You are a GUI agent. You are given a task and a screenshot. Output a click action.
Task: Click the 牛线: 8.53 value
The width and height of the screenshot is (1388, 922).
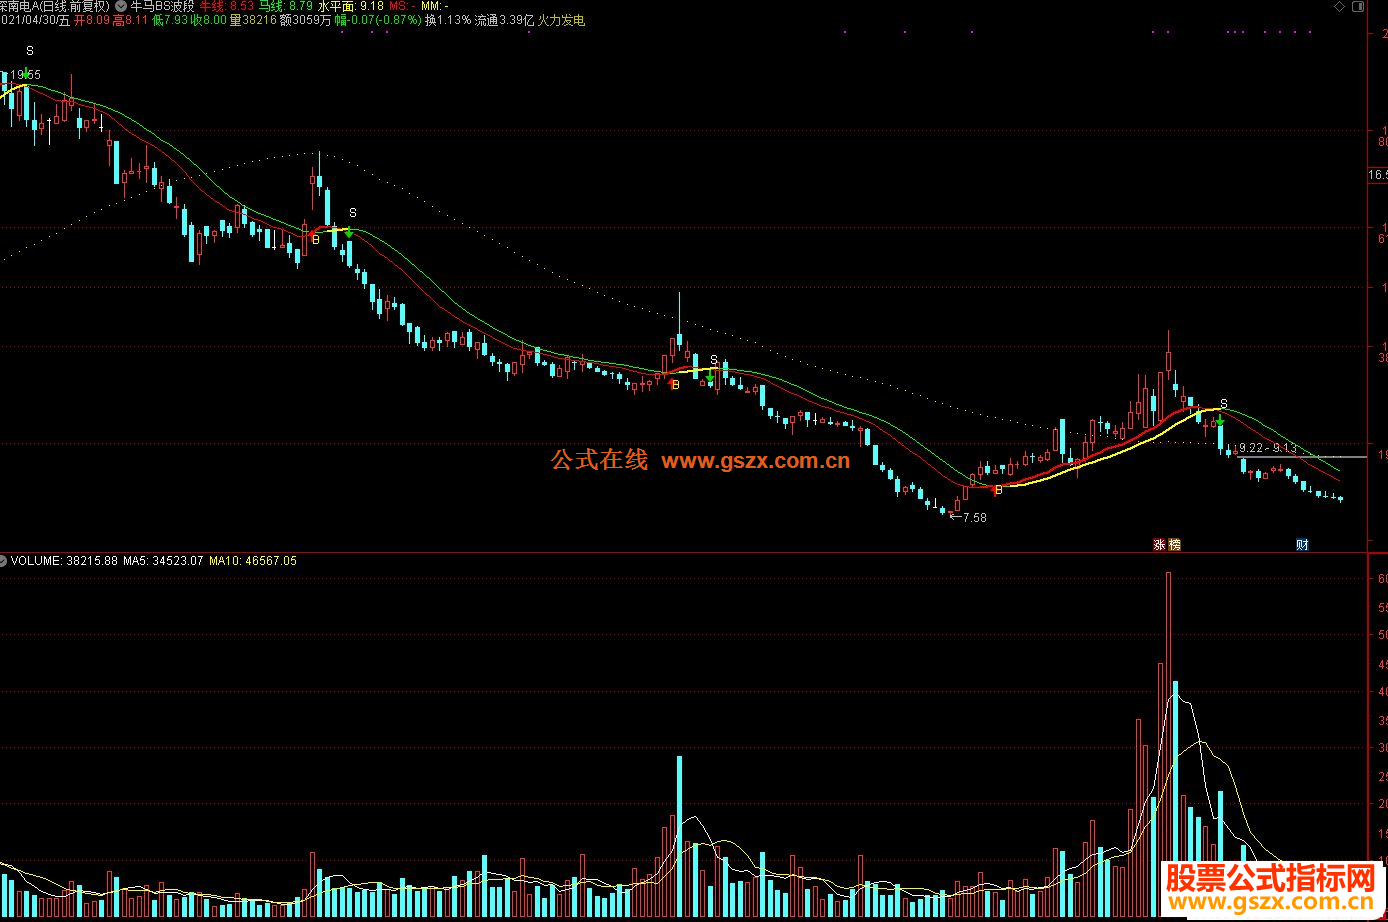pyautogui.click(x=227, y=6)
